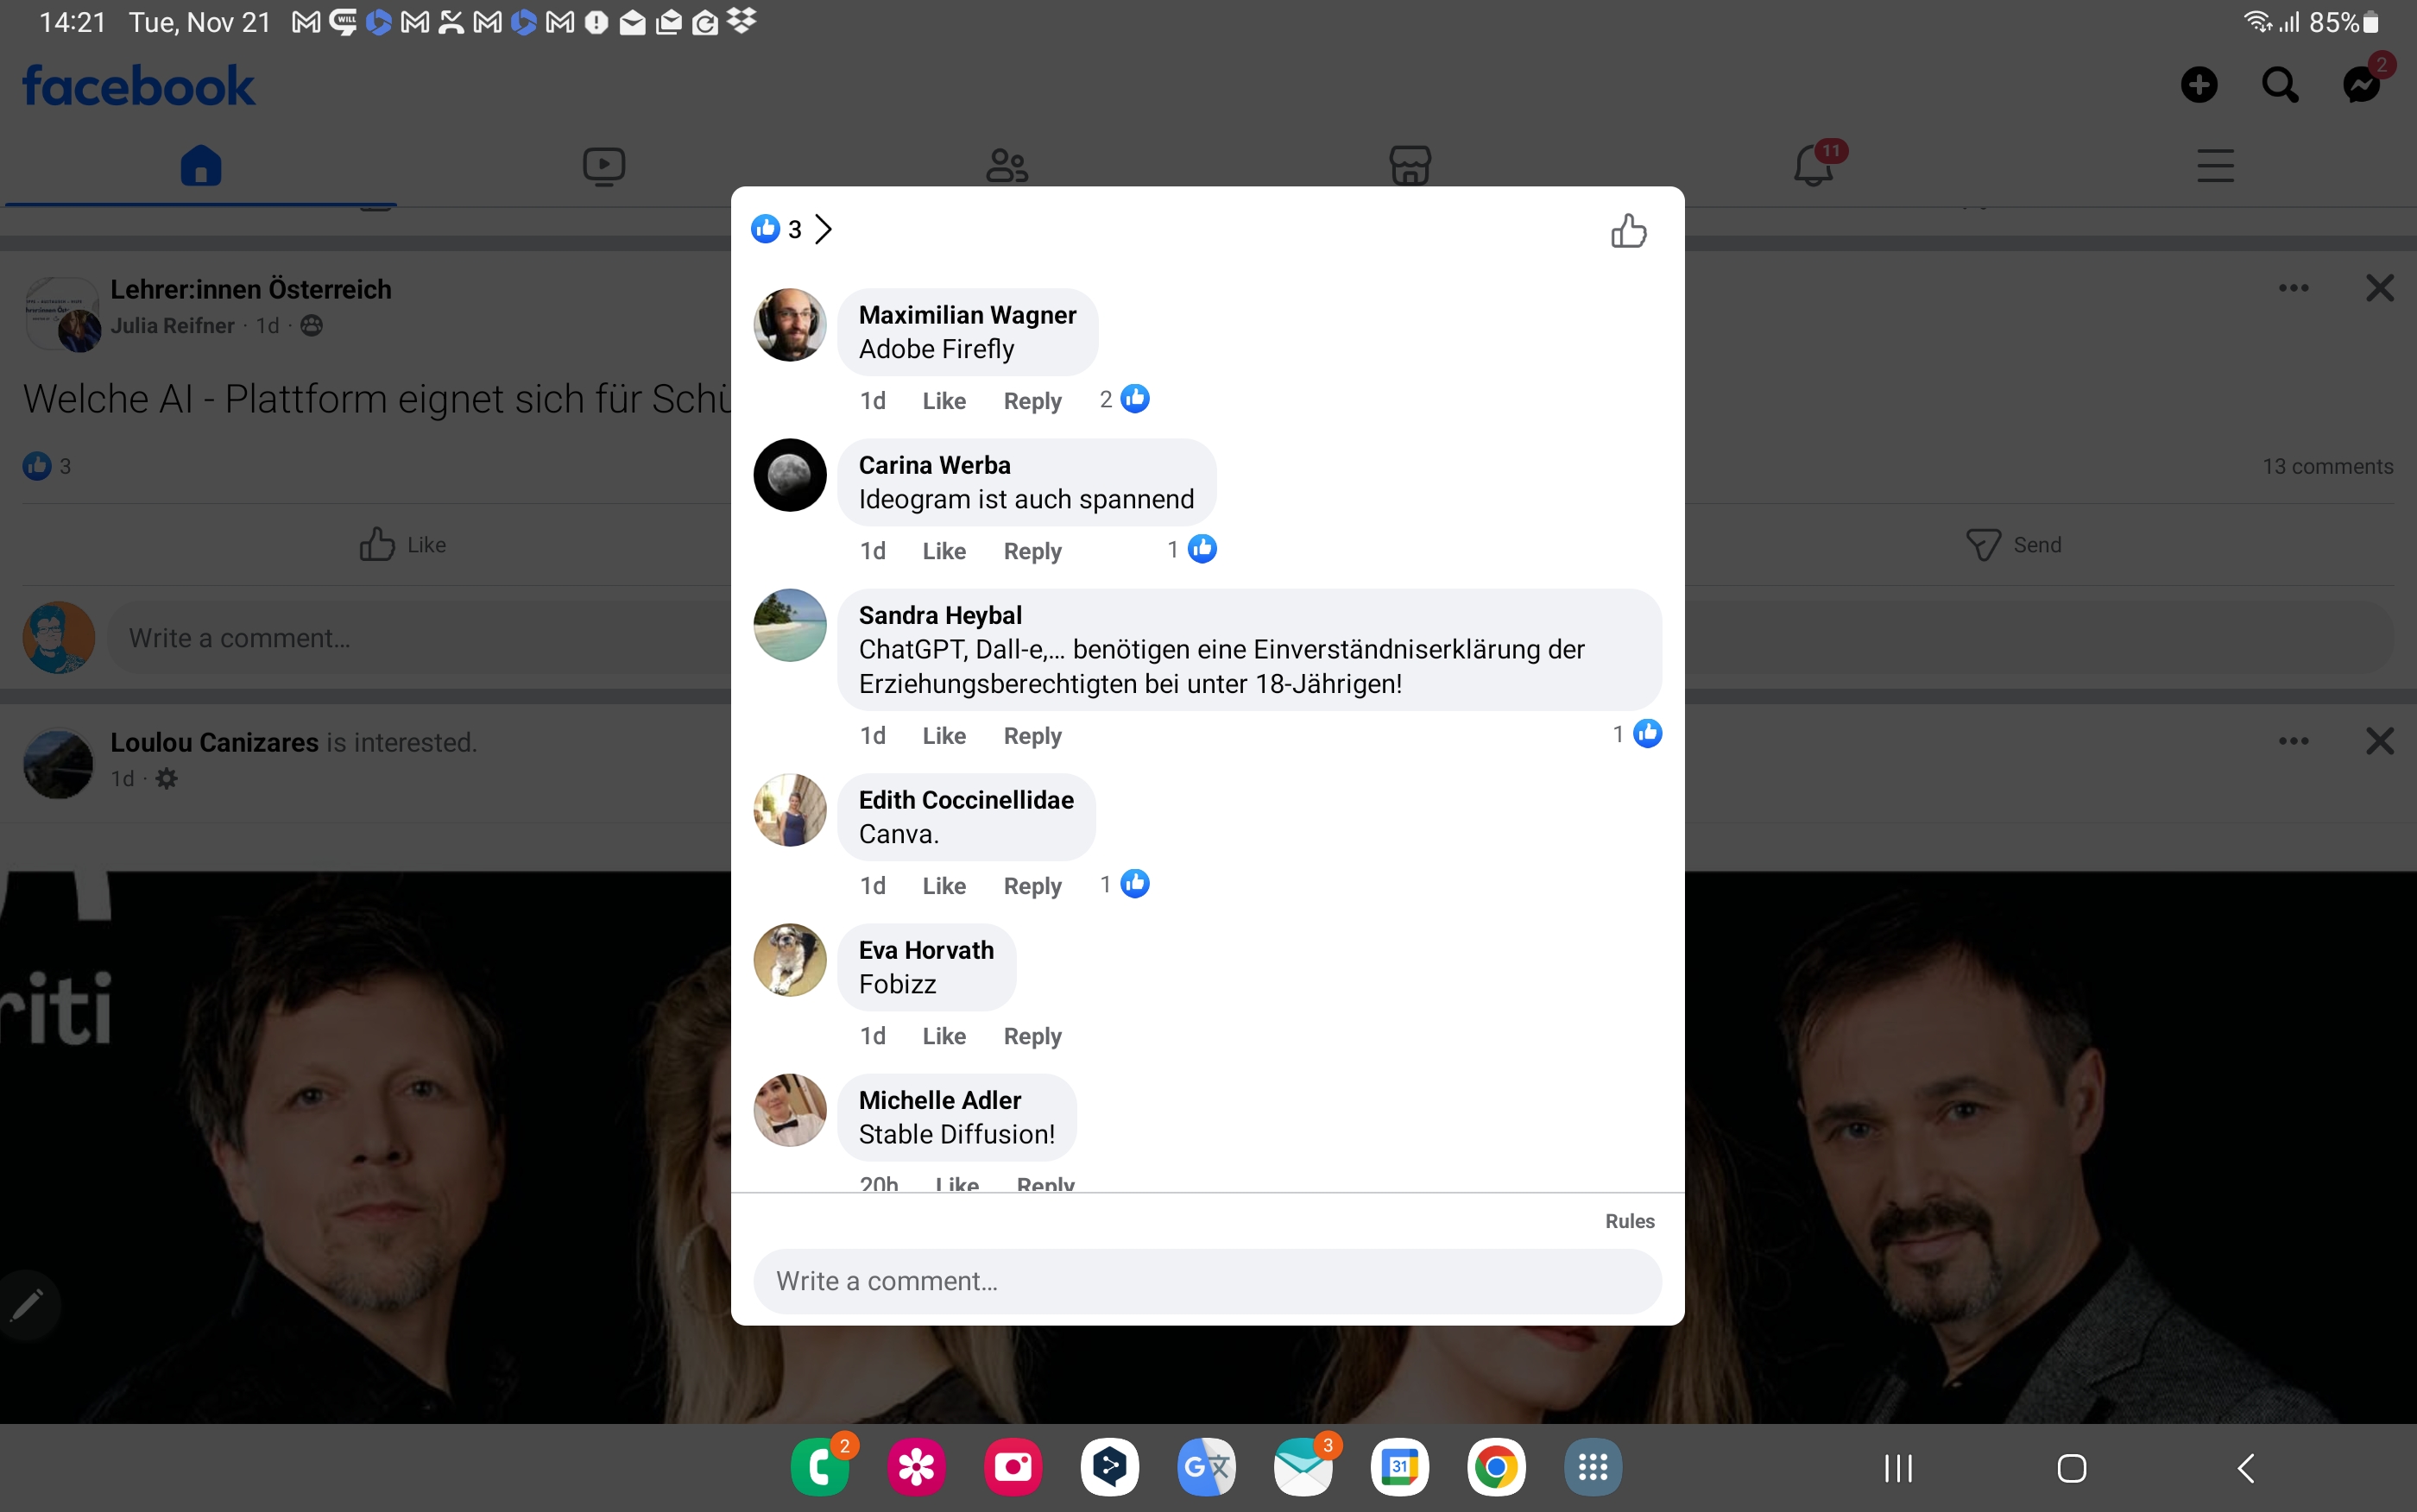2417x1512 pixels.
Task: Expand reactions list chevron next to 3
Action: tap(823, 229)
